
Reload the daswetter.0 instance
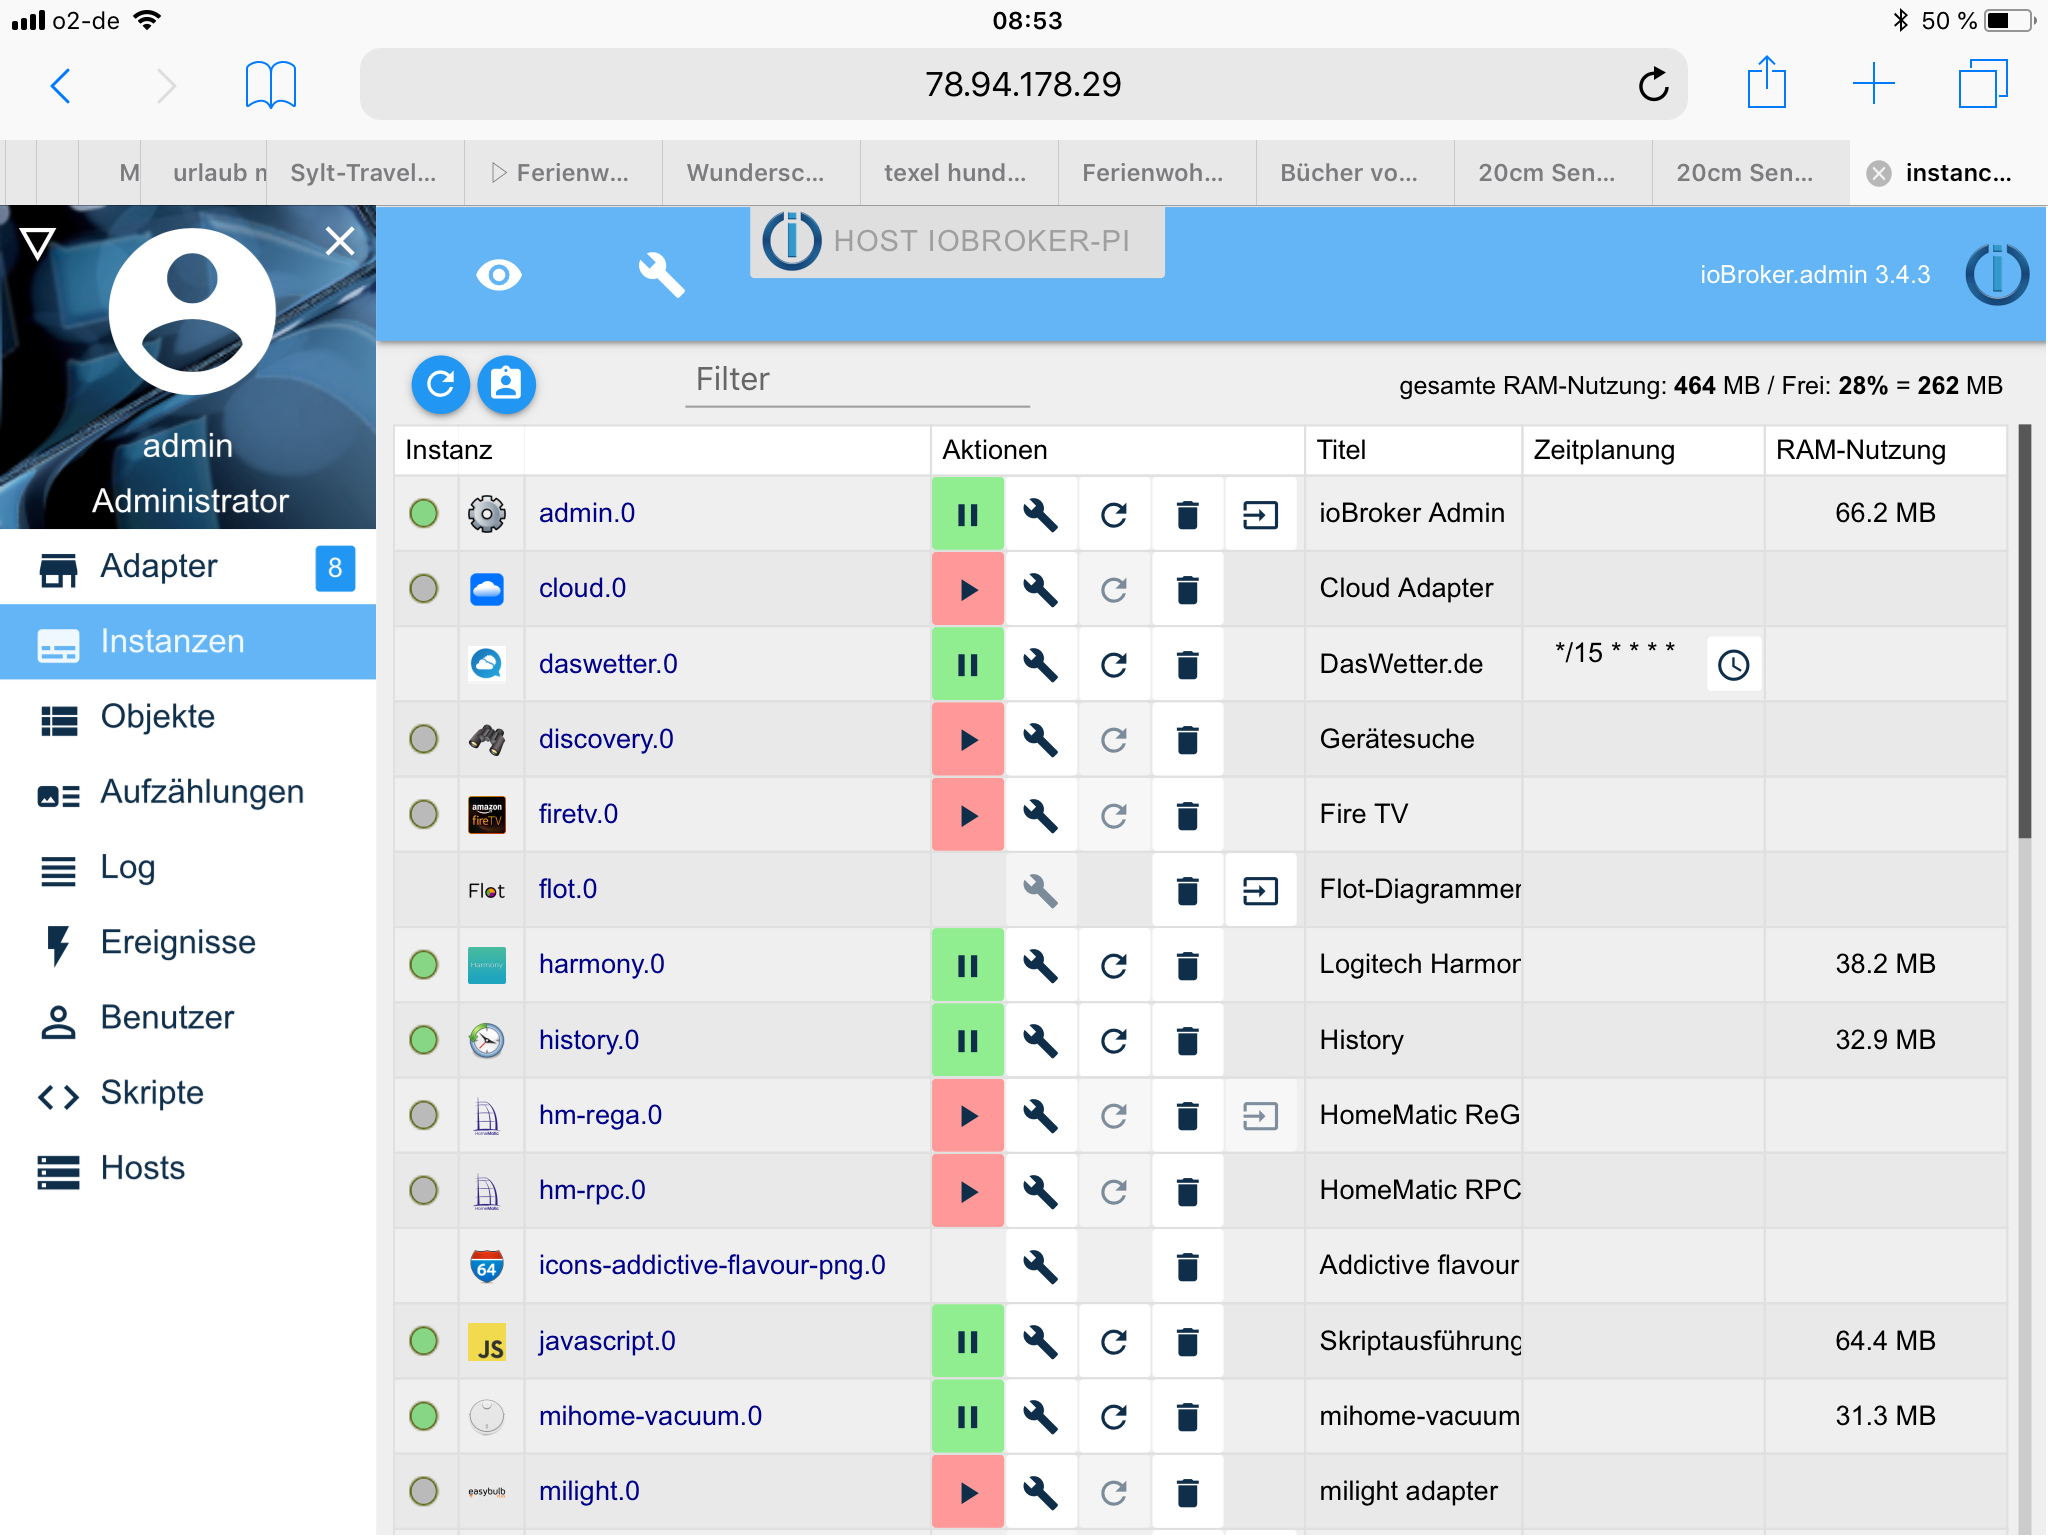1114,665
